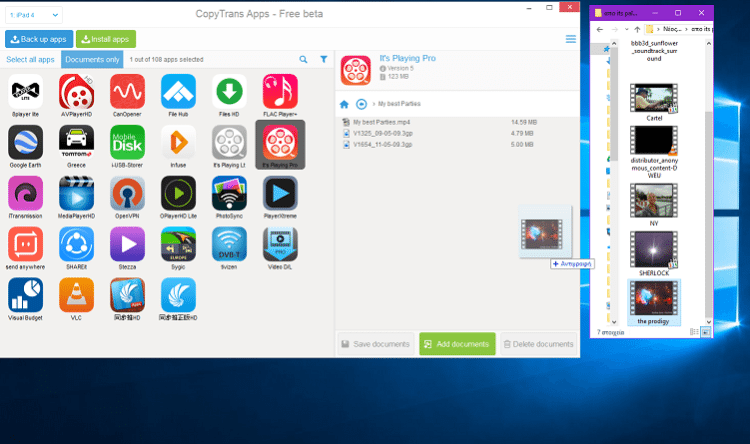Toggle the Documents only filter

(92, 59)
